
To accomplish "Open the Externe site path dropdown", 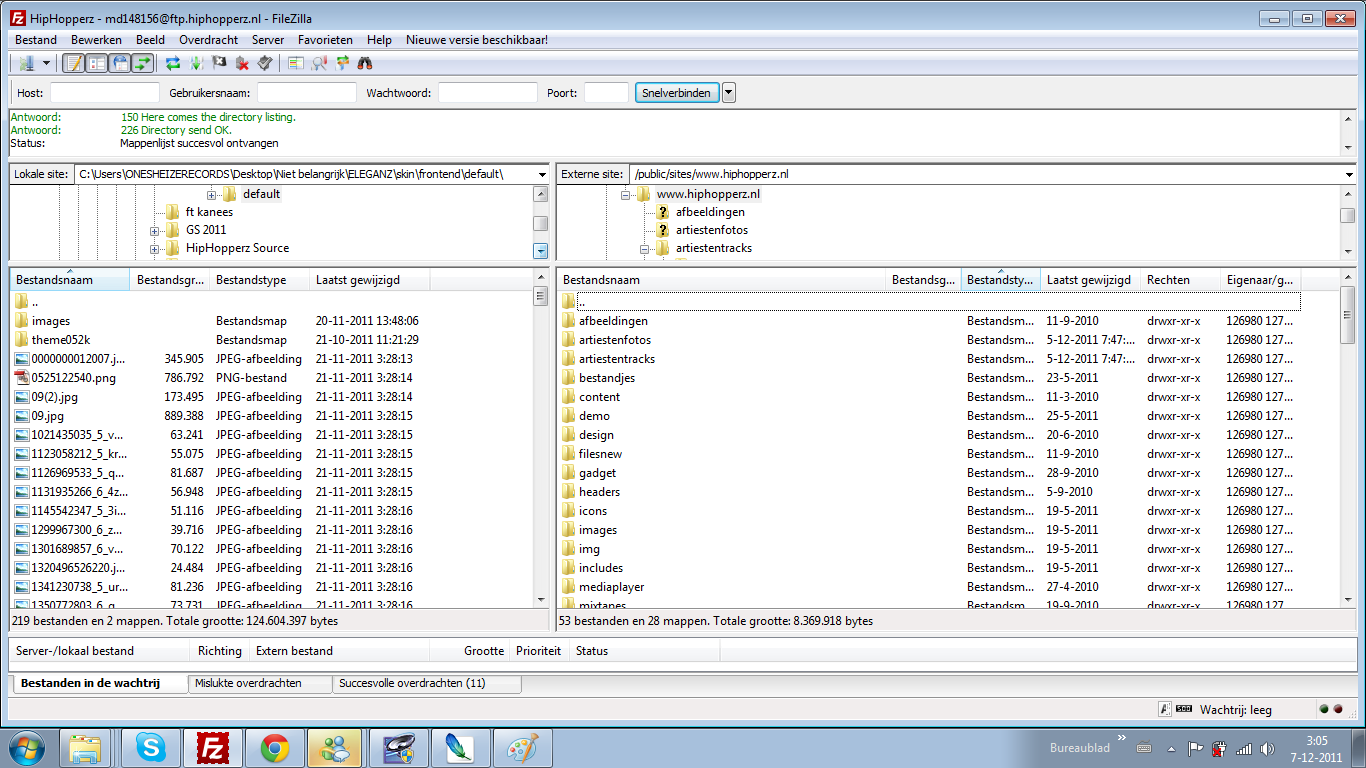I will click(x=1348, y=174).
